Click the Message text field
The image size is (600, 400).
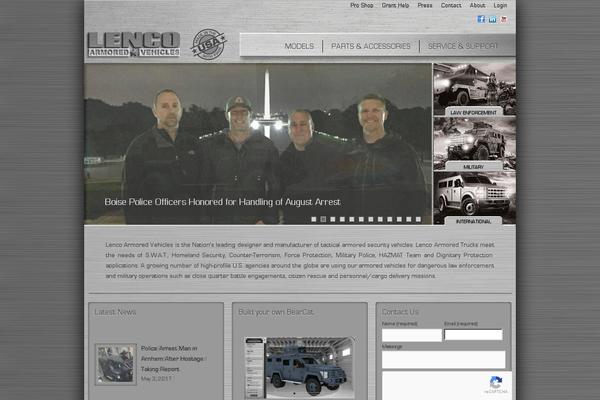[x=443, y=360]
